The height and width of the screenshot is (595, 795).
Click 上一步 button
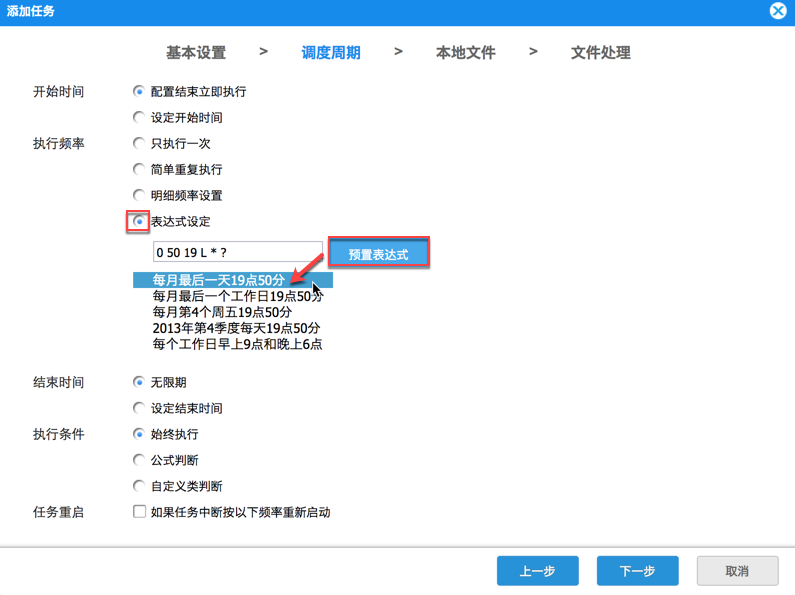tap(537, 571)
